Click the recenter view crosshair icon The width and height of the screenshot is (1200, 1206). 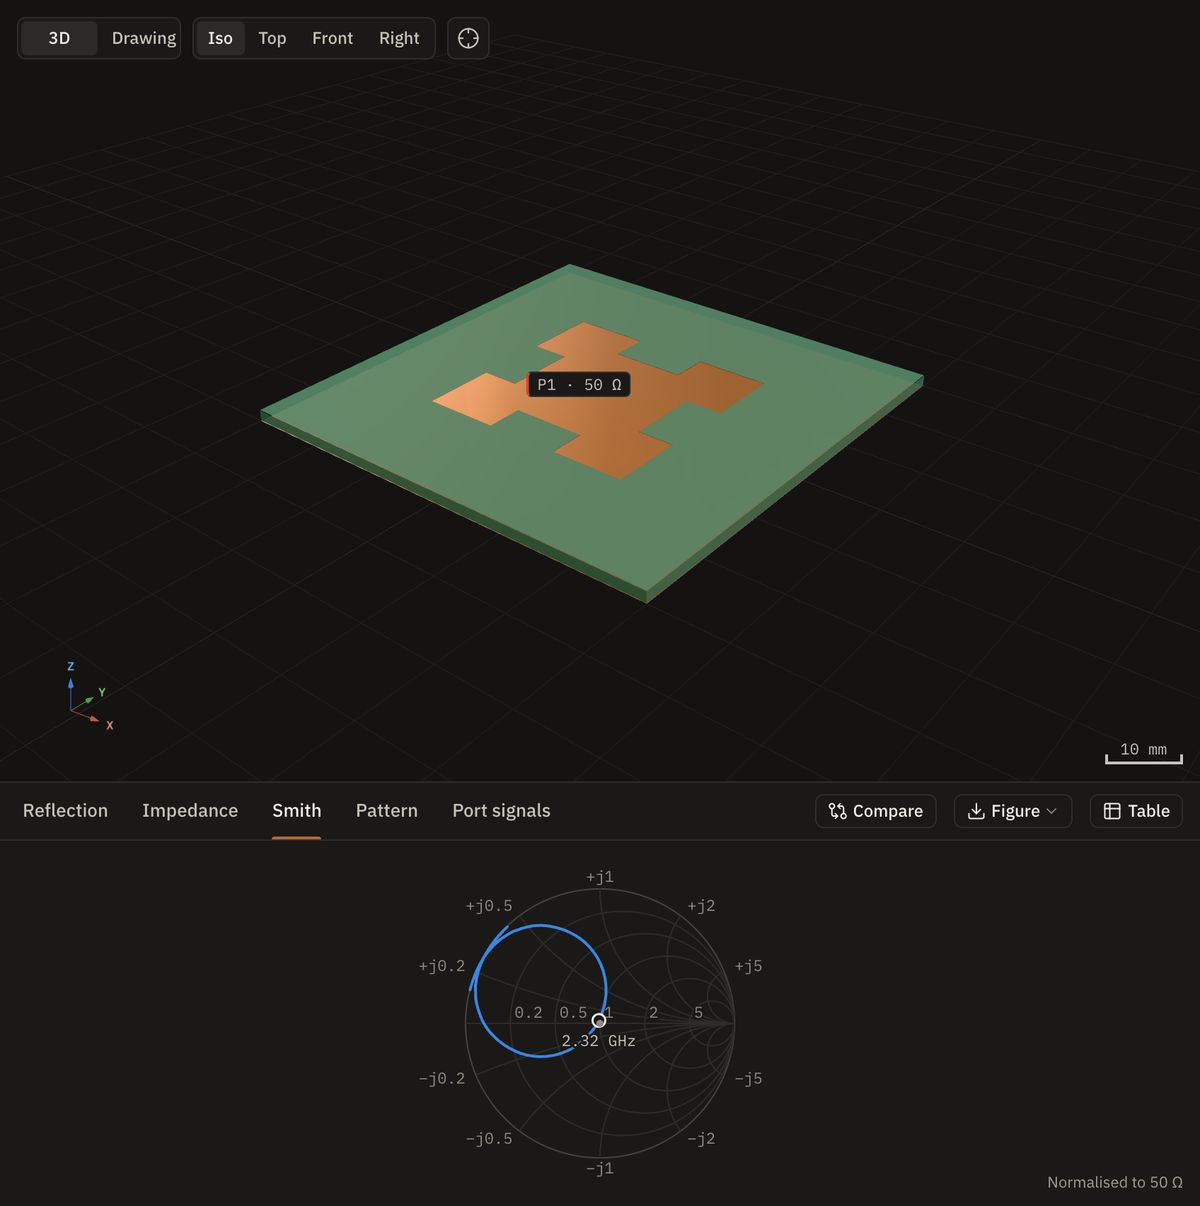click(x=468, y=38)
